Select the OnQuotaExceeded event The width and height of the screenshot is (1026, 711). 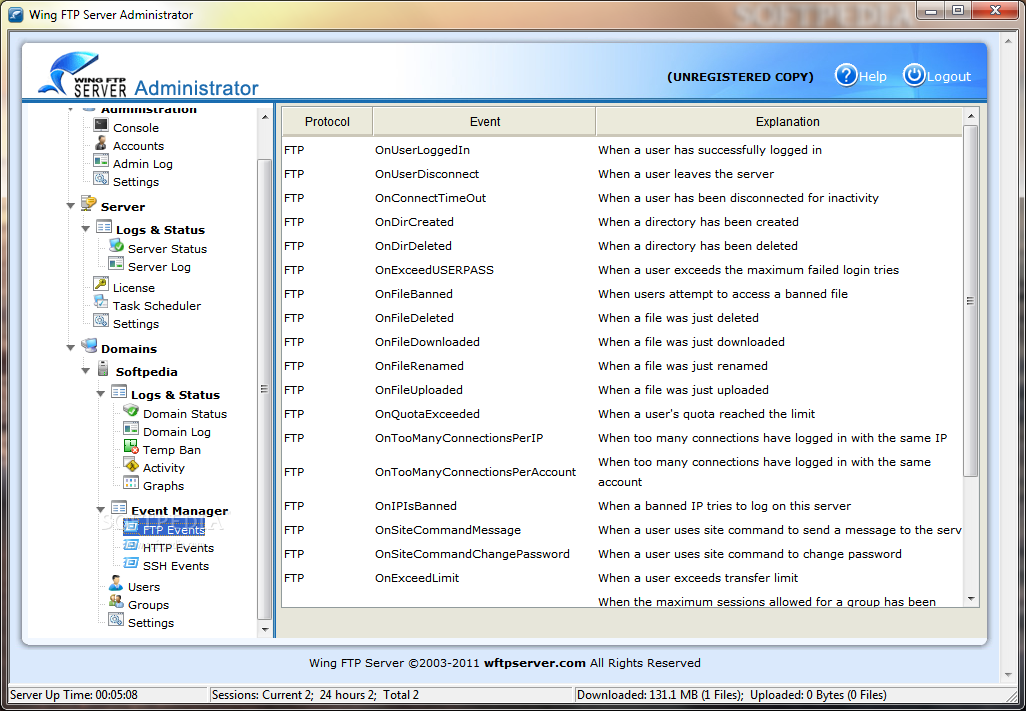click(x=427, y=414)
